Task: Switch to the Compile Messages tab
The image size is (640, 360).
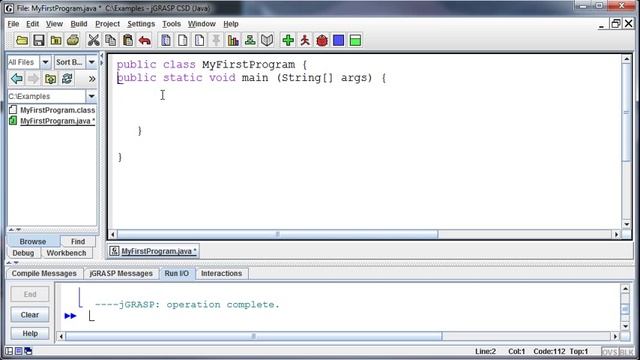Action: [44, 273]
